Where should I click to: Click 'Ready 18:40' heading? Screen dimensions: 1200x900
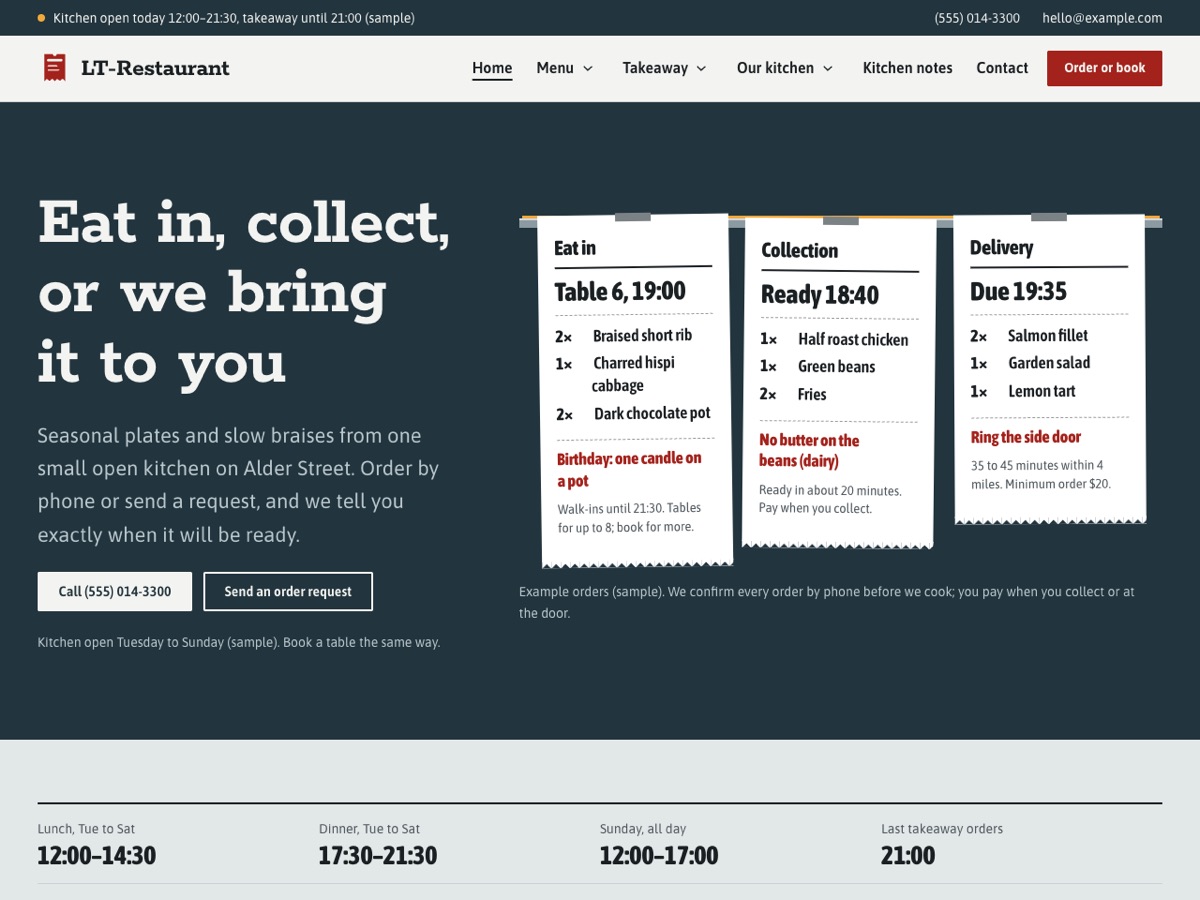click(820, 295)
